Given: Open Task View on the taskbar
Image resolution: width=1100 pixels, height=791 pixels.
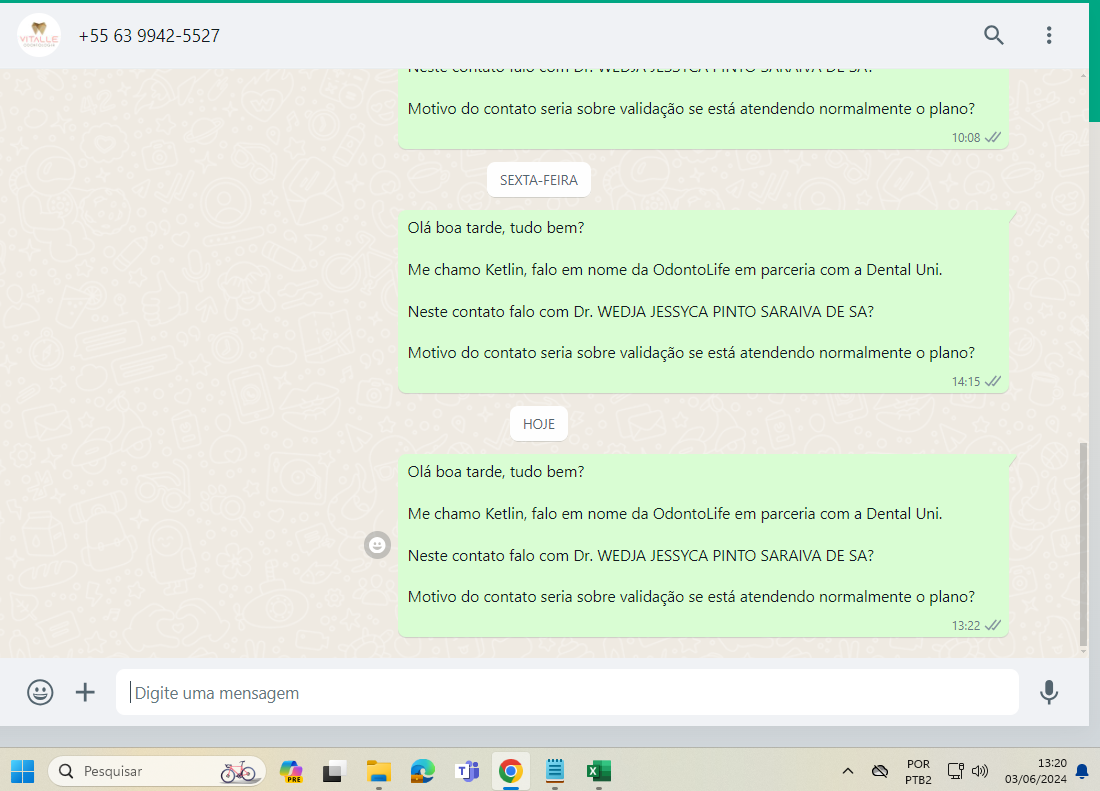Looking at the screenshot, I should (335, 771).
